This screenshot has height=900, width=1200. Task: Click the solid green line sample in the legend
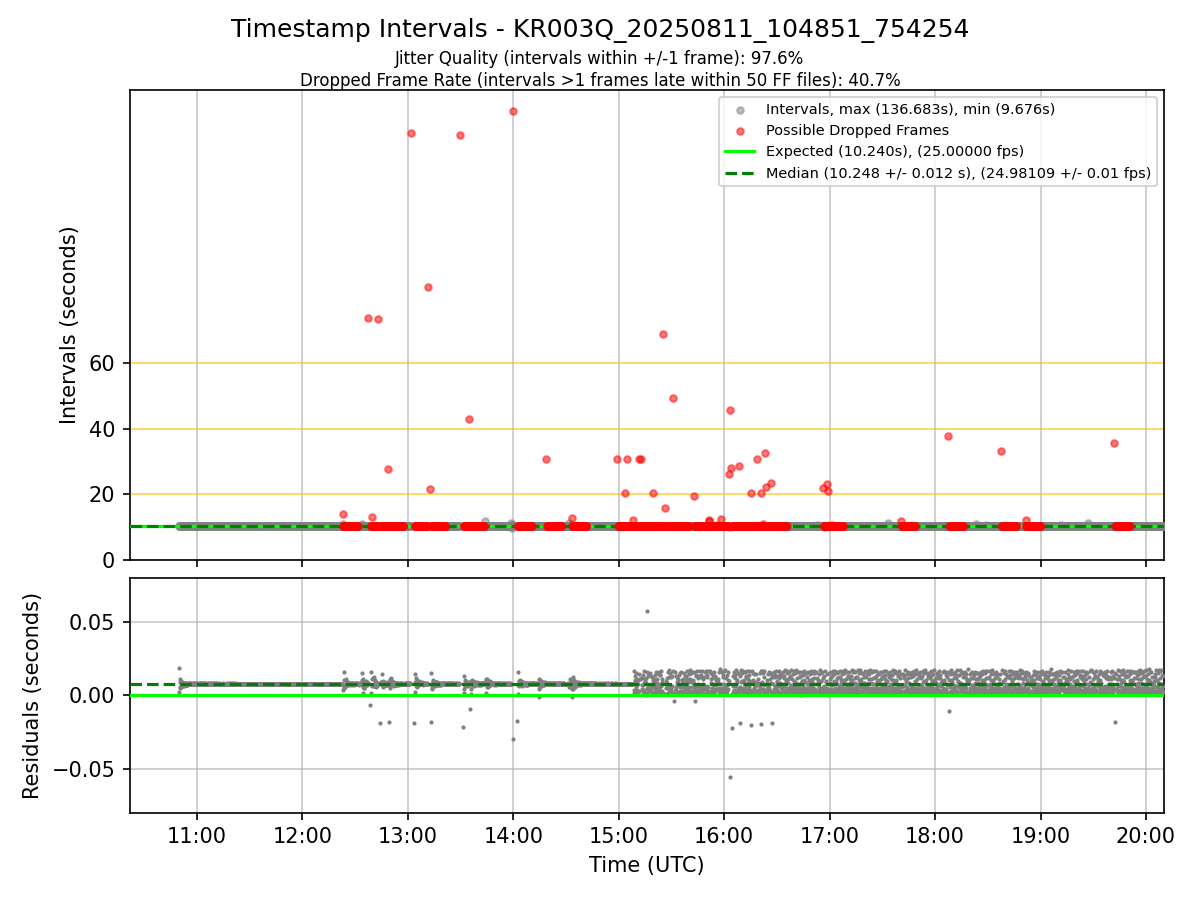pos(740,151)
